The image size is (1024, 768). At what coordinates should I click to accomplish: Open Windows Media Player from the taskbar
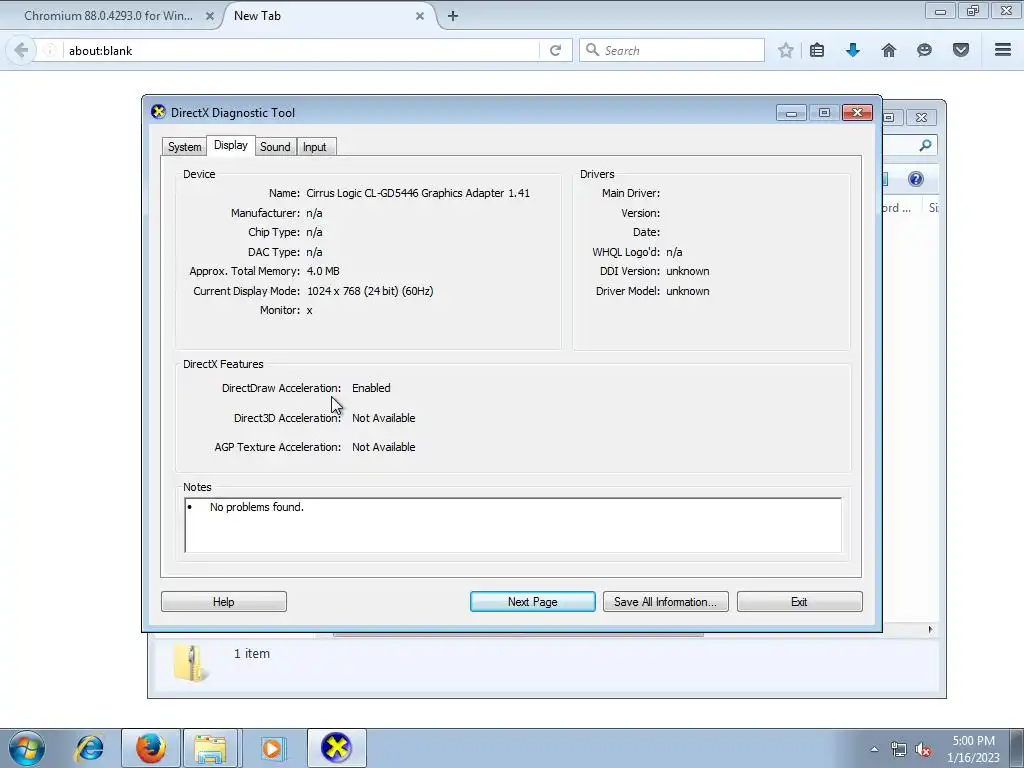pos(272,748)
